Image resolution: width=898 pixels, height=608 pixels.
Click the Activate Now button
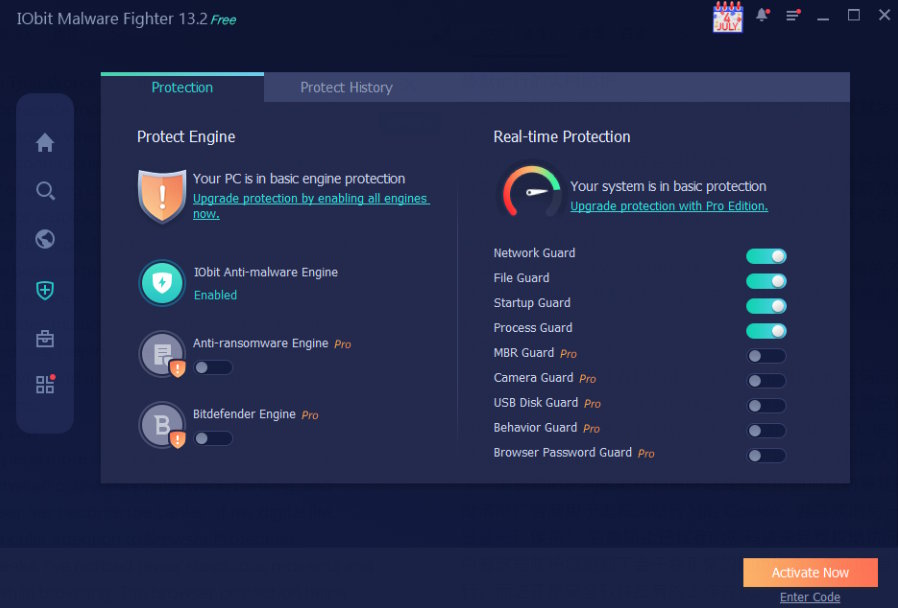pos(810,573)
